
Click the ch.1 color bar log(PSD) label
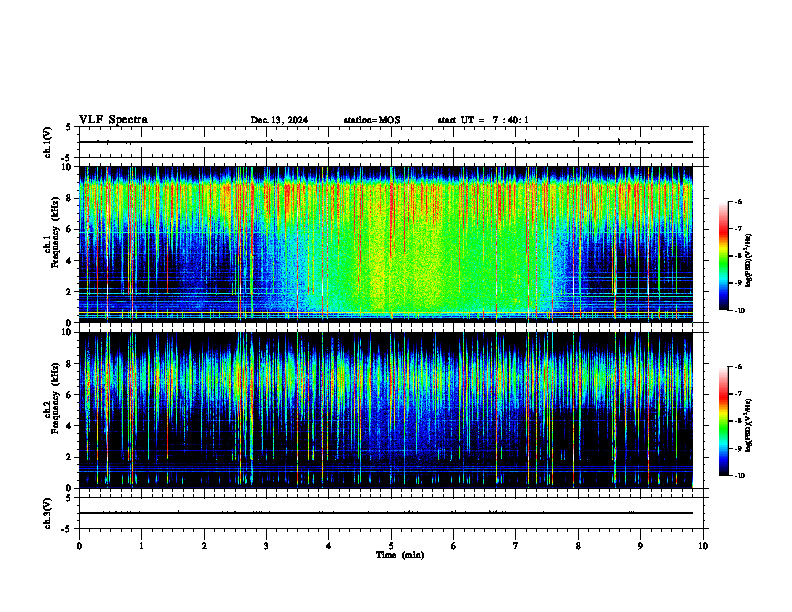click(x=748, y=260)
